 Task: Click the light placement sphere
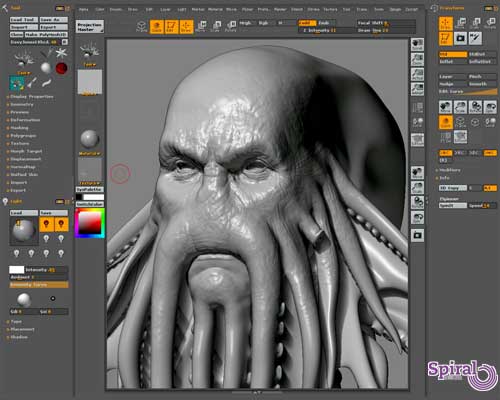click(23, 230)
